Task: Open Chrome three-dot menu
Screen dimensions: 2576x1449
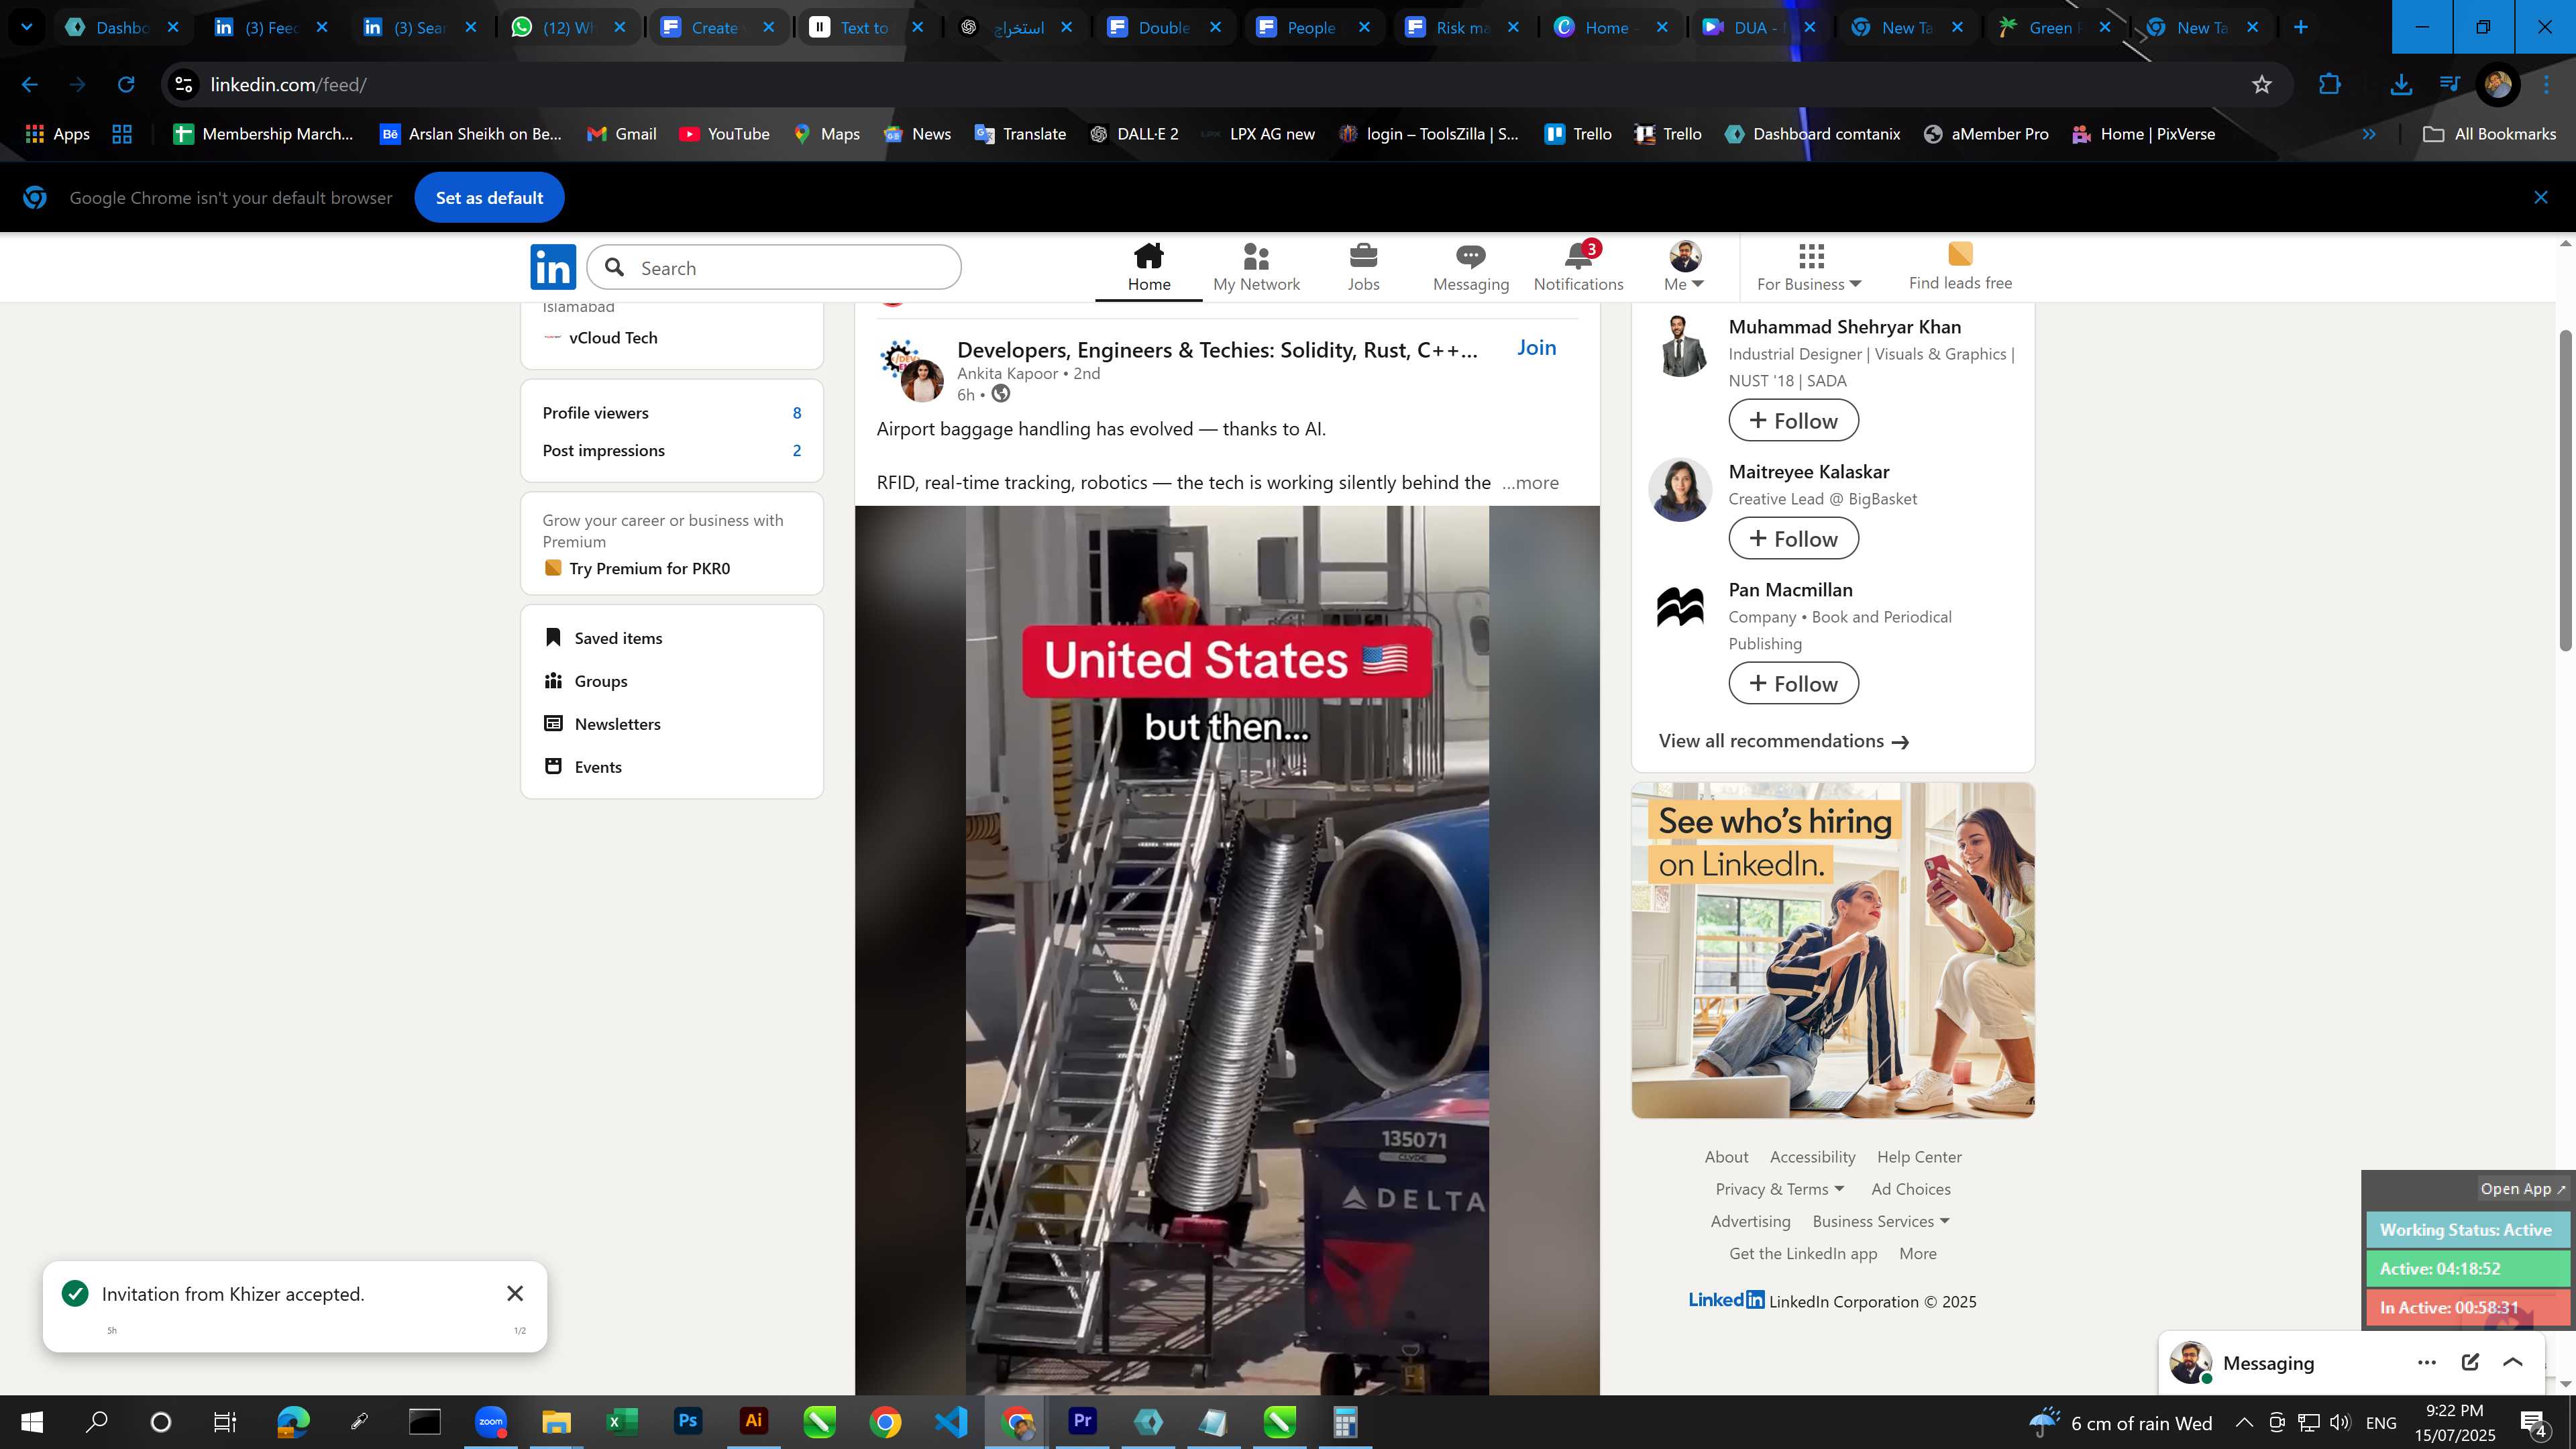Action: pyautogui.click(x=2547, y=85)
